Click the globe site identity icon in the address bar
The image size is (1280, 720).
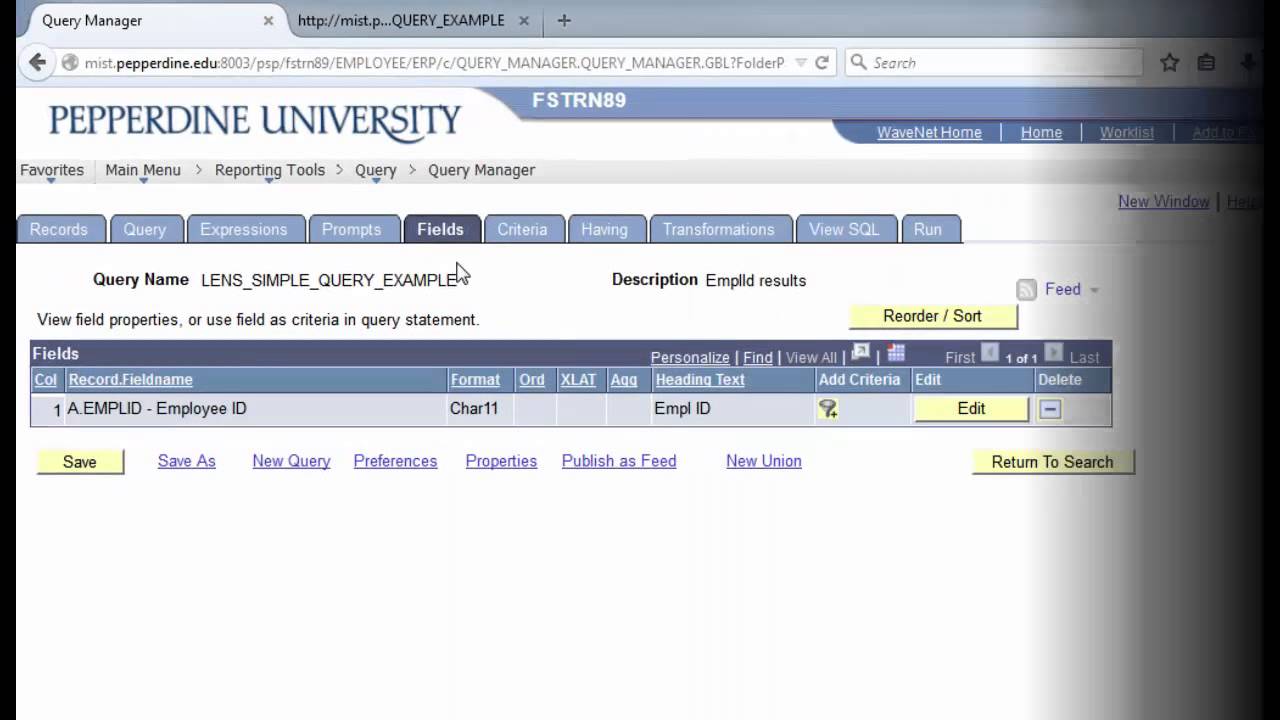[x=70, y=62]
